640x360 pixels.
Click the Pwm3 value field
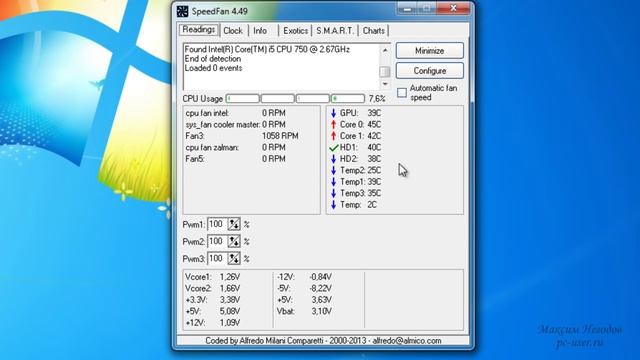tap(217, 258)
